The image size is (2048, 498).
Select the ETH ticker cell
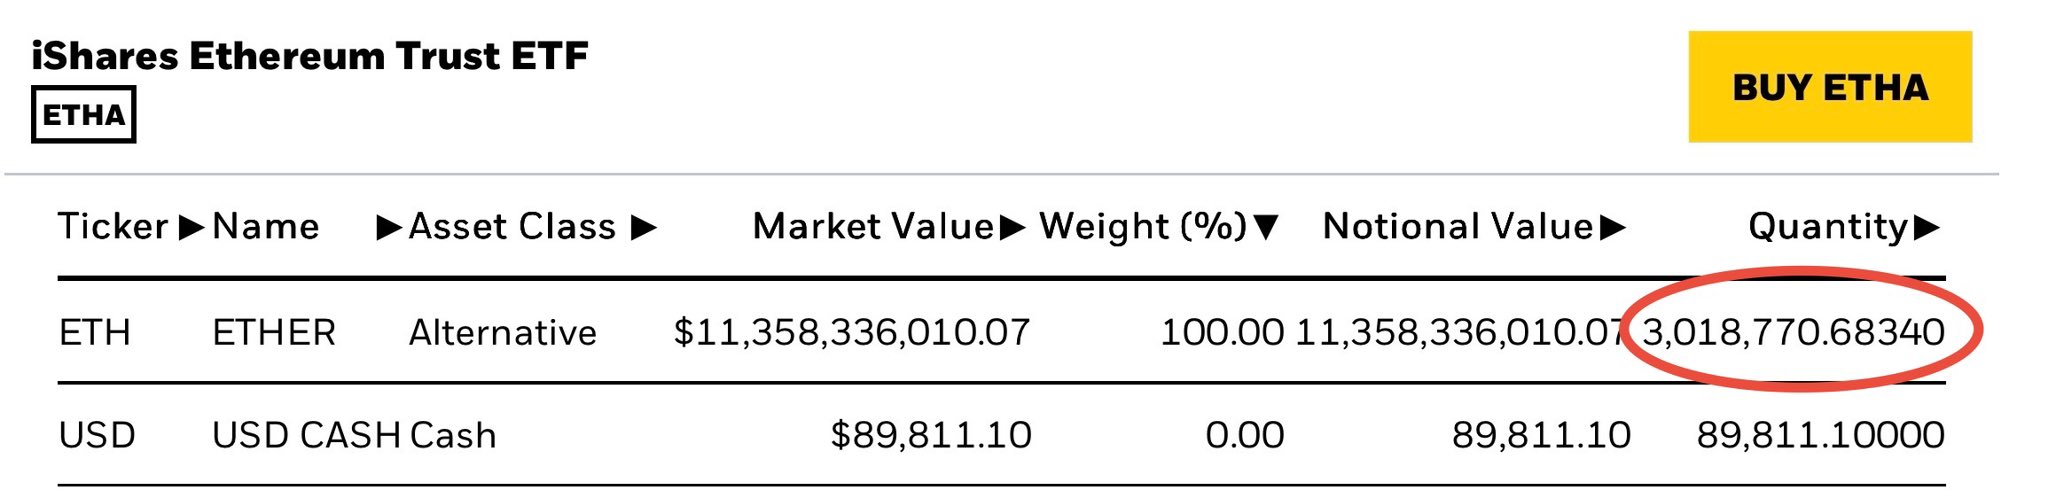(x=95, y=332)
